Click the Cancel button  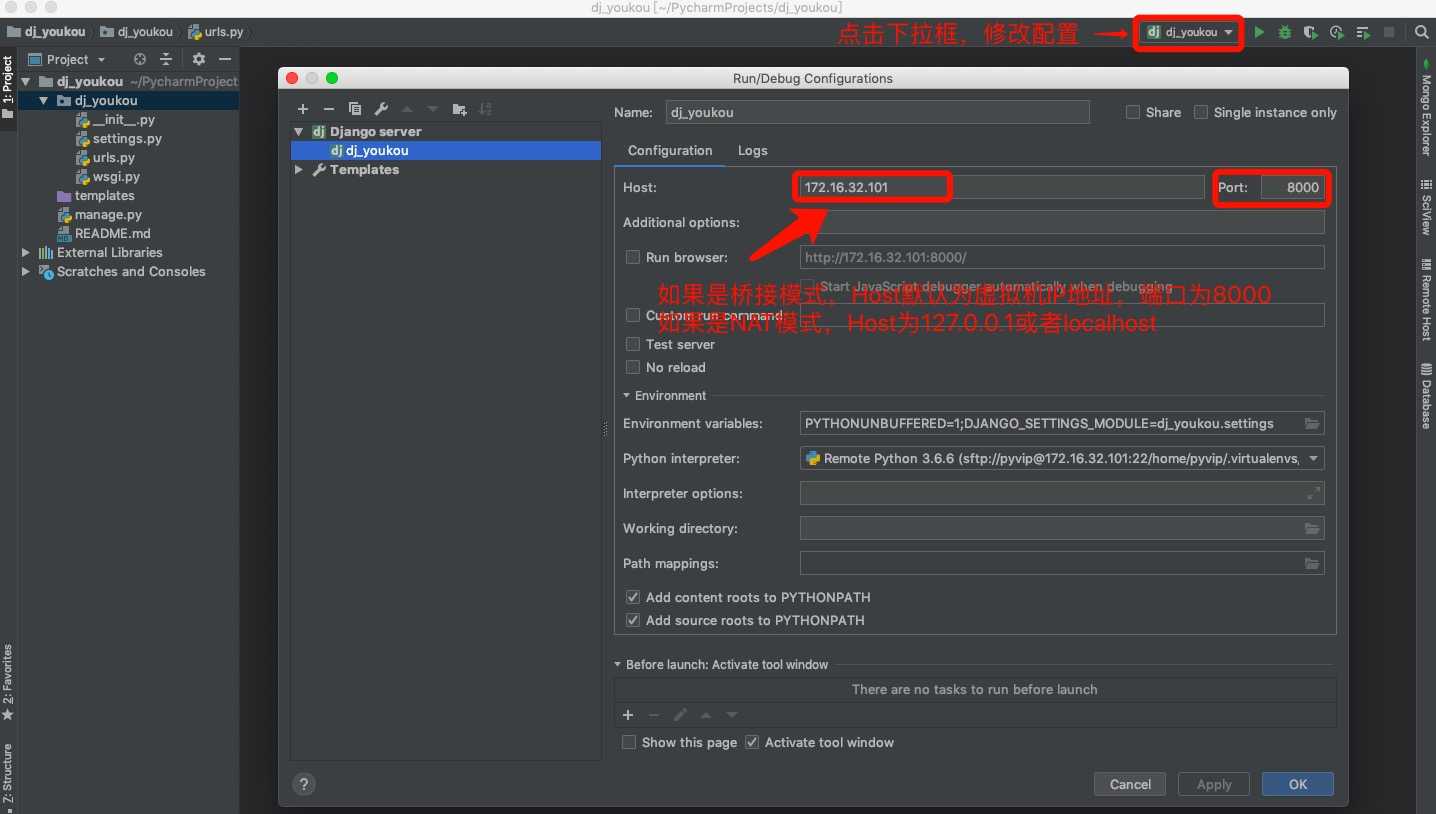1130,784
